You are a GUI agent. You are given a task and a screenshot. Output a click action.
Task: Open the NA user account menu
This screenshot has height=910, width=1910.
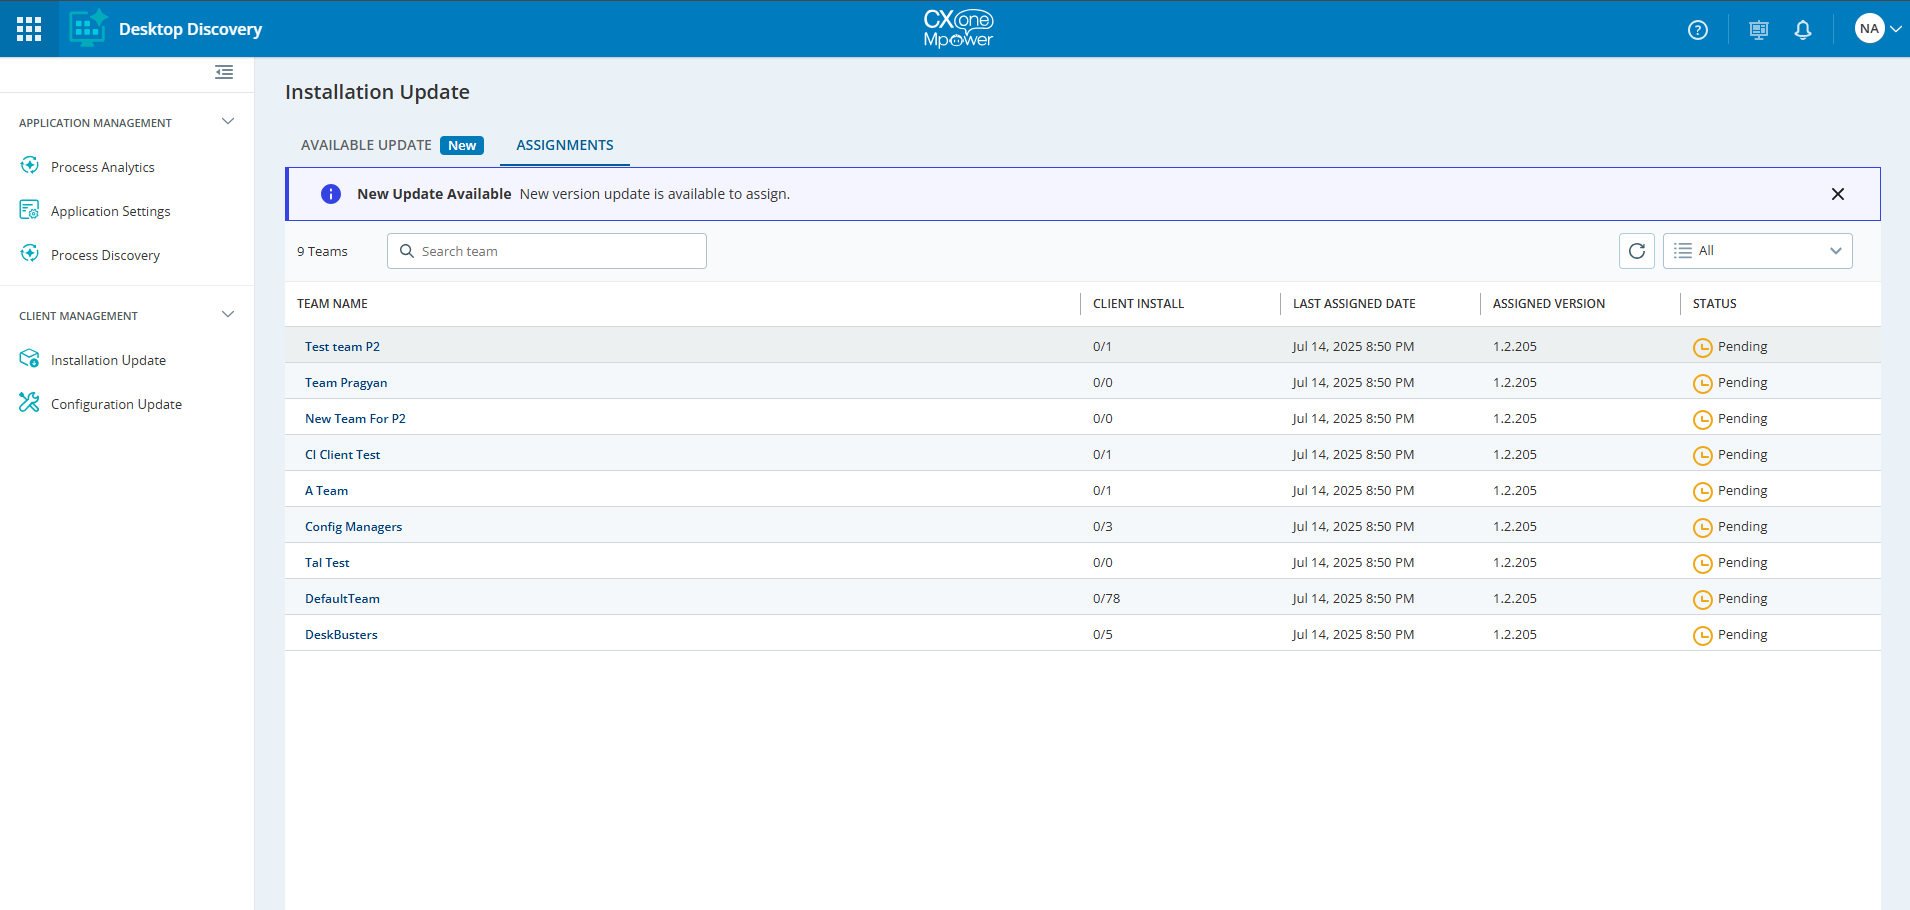[1876, 29]
